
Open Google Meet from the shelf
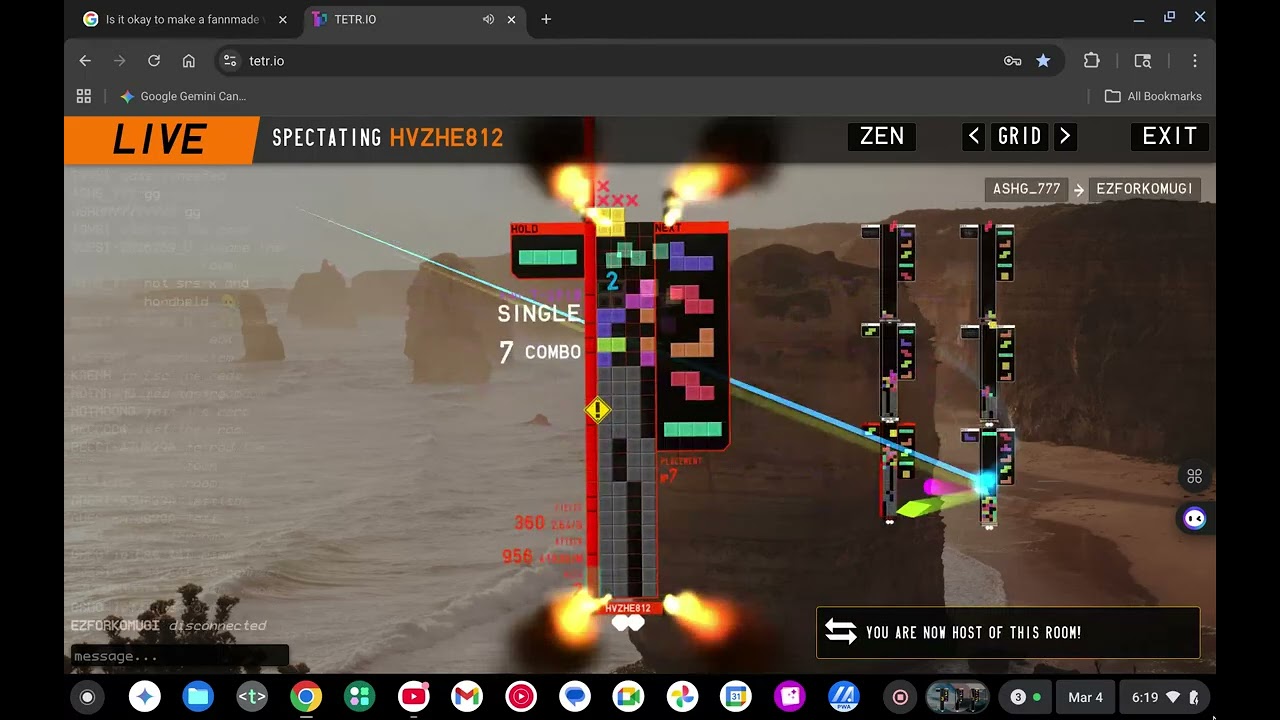(628, 697)
